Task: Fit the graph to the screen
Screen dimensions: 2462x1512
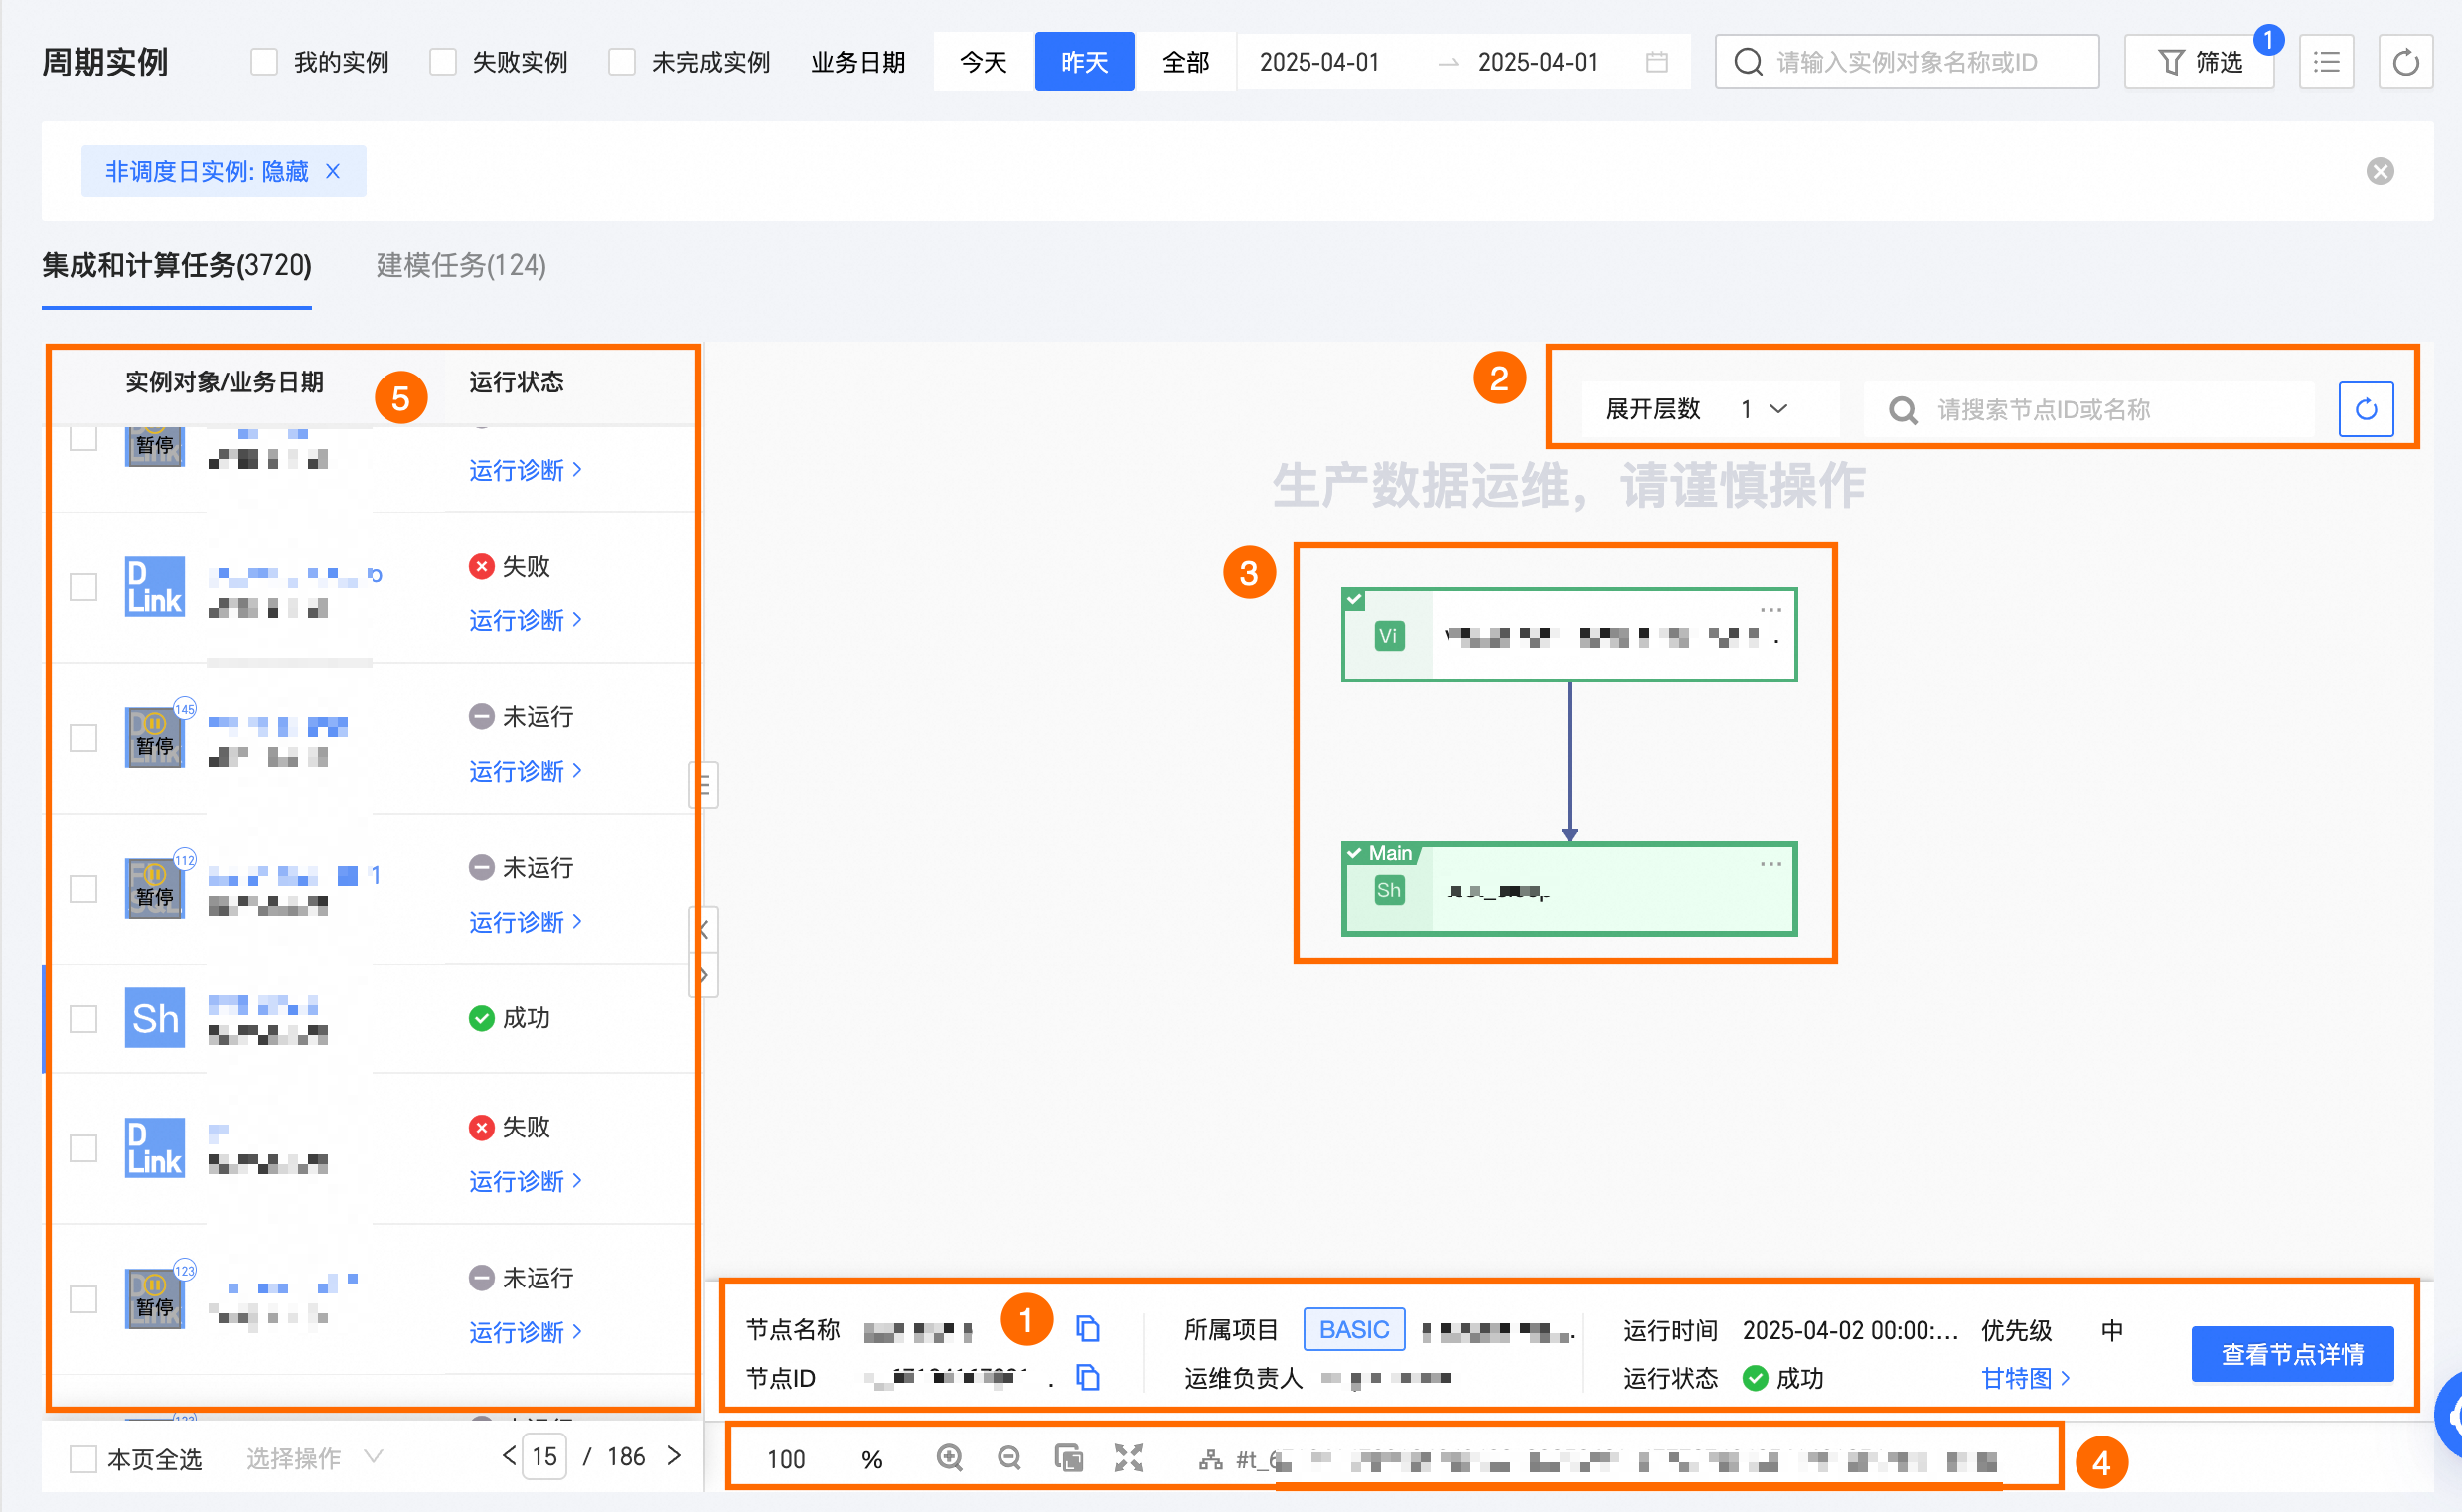Action: (1128, 1458)
